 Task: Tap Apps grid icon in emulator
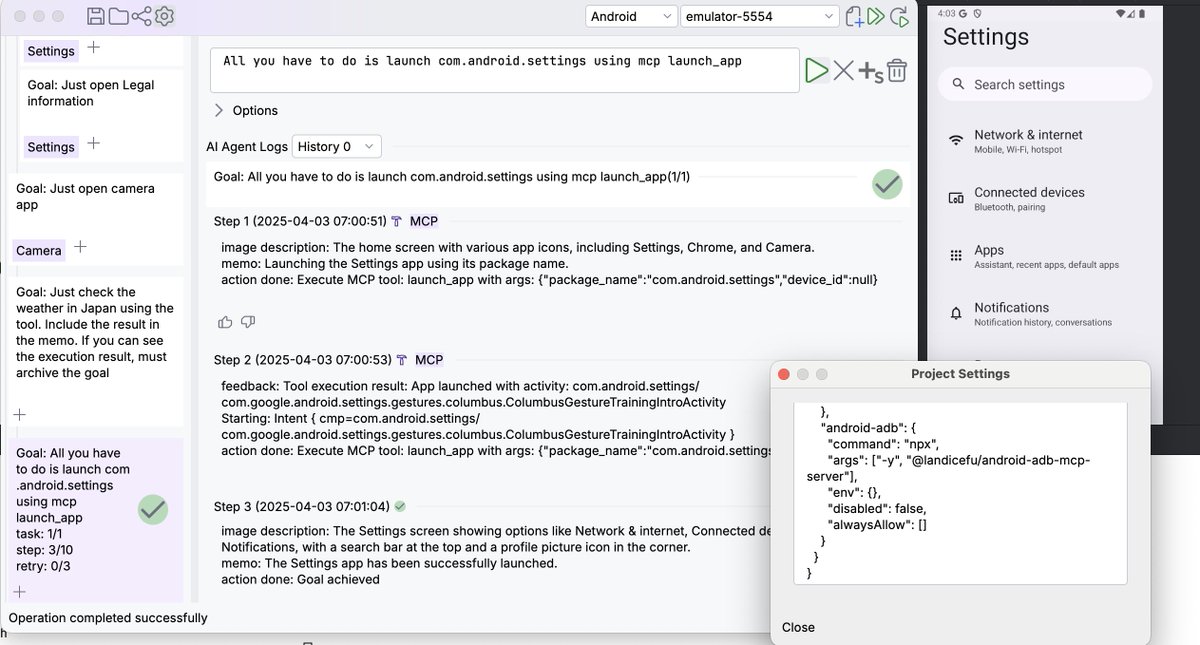point(956,255)
